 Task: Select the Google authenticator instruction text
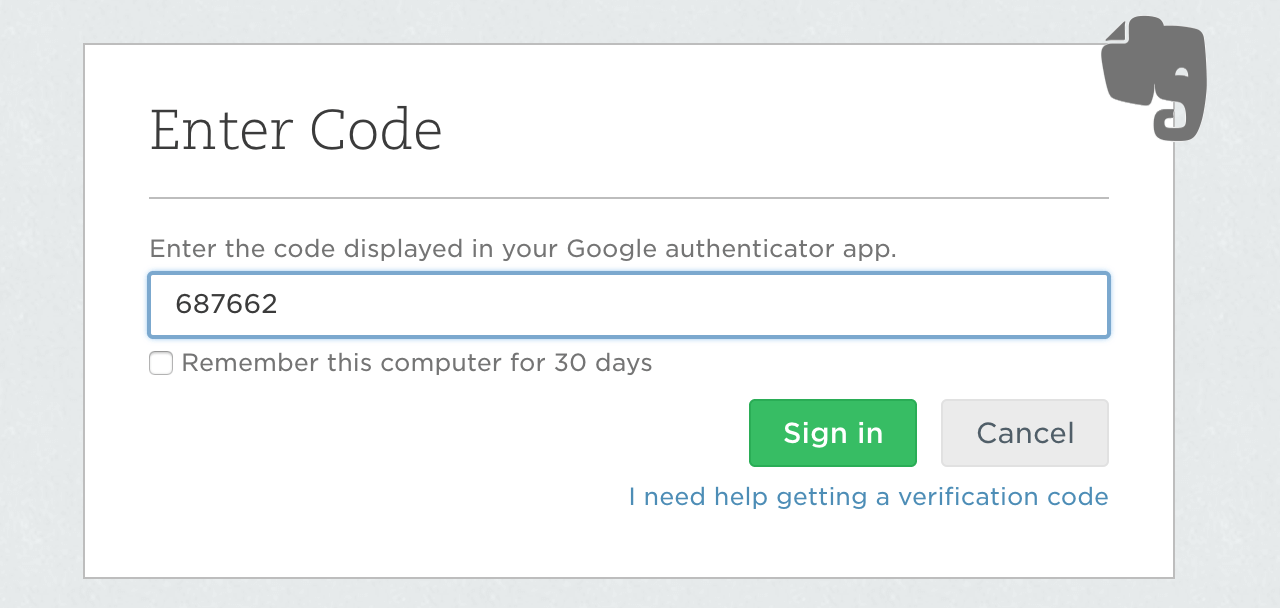(523, 248)
